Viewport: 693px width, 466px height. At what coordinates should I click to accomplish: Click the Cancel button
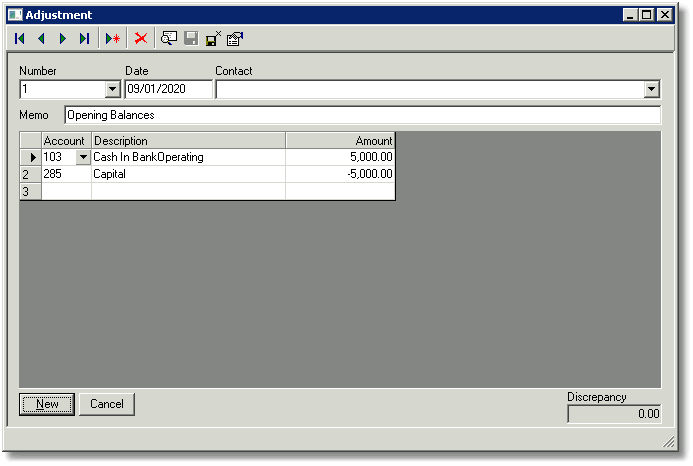(107, 404)
